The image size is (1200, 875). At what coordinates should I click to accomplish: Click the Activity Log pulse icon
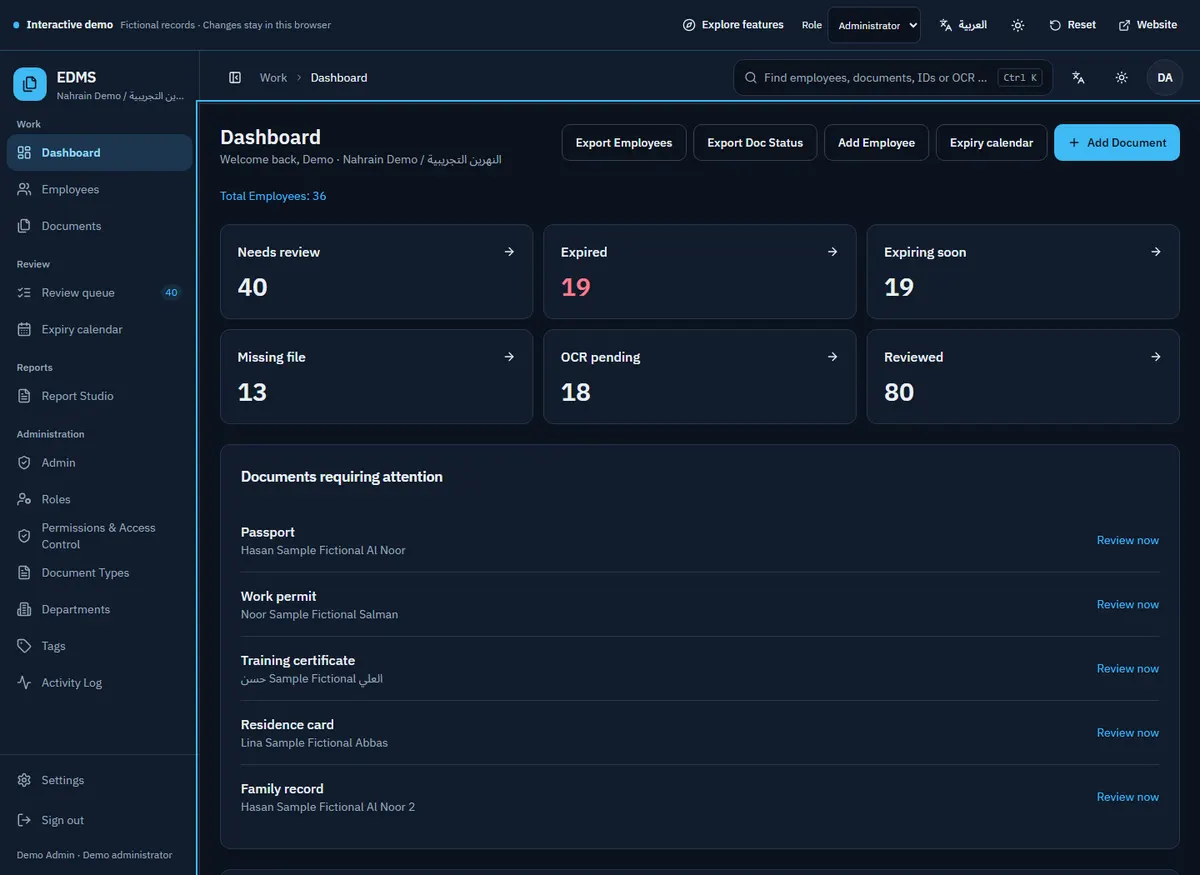[x=24, y=683]
